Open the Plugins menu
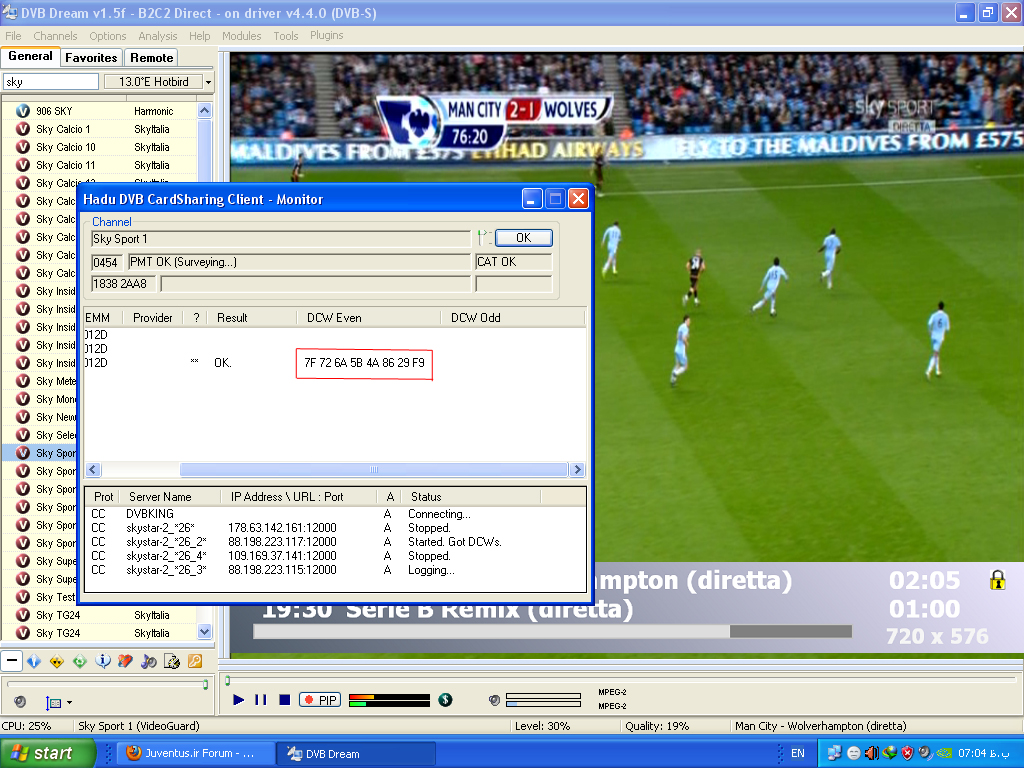 click(327, 35)
